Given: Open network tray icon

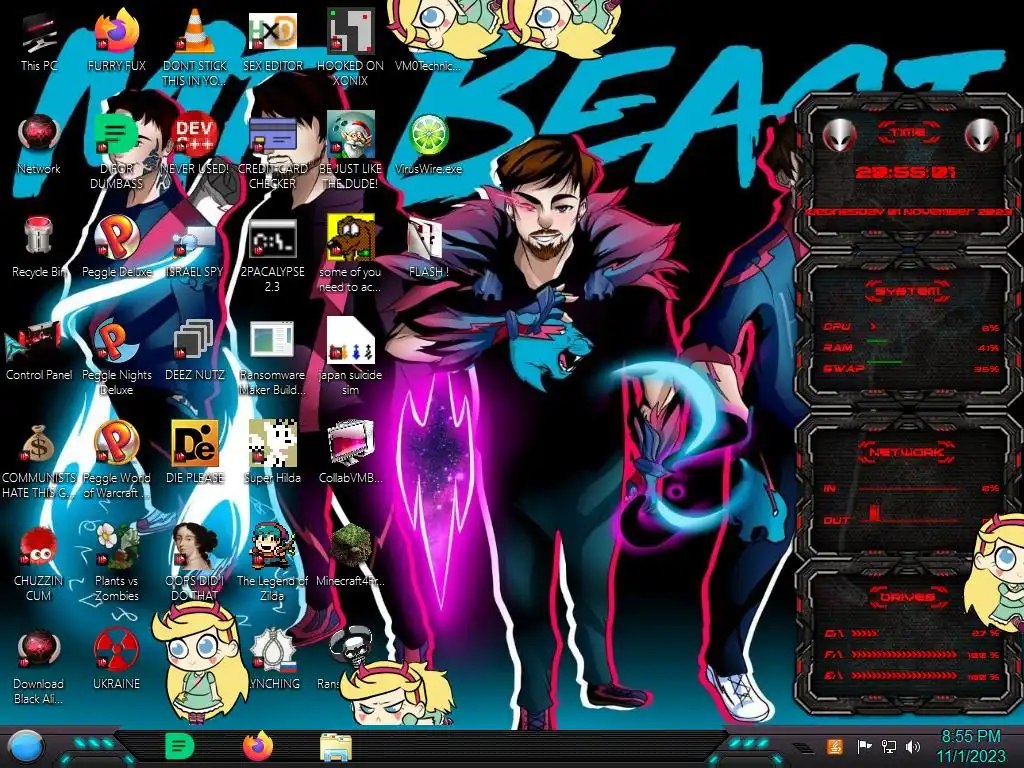Looking at the screenshot, I should pyautogui.click(x=889, y=746).
